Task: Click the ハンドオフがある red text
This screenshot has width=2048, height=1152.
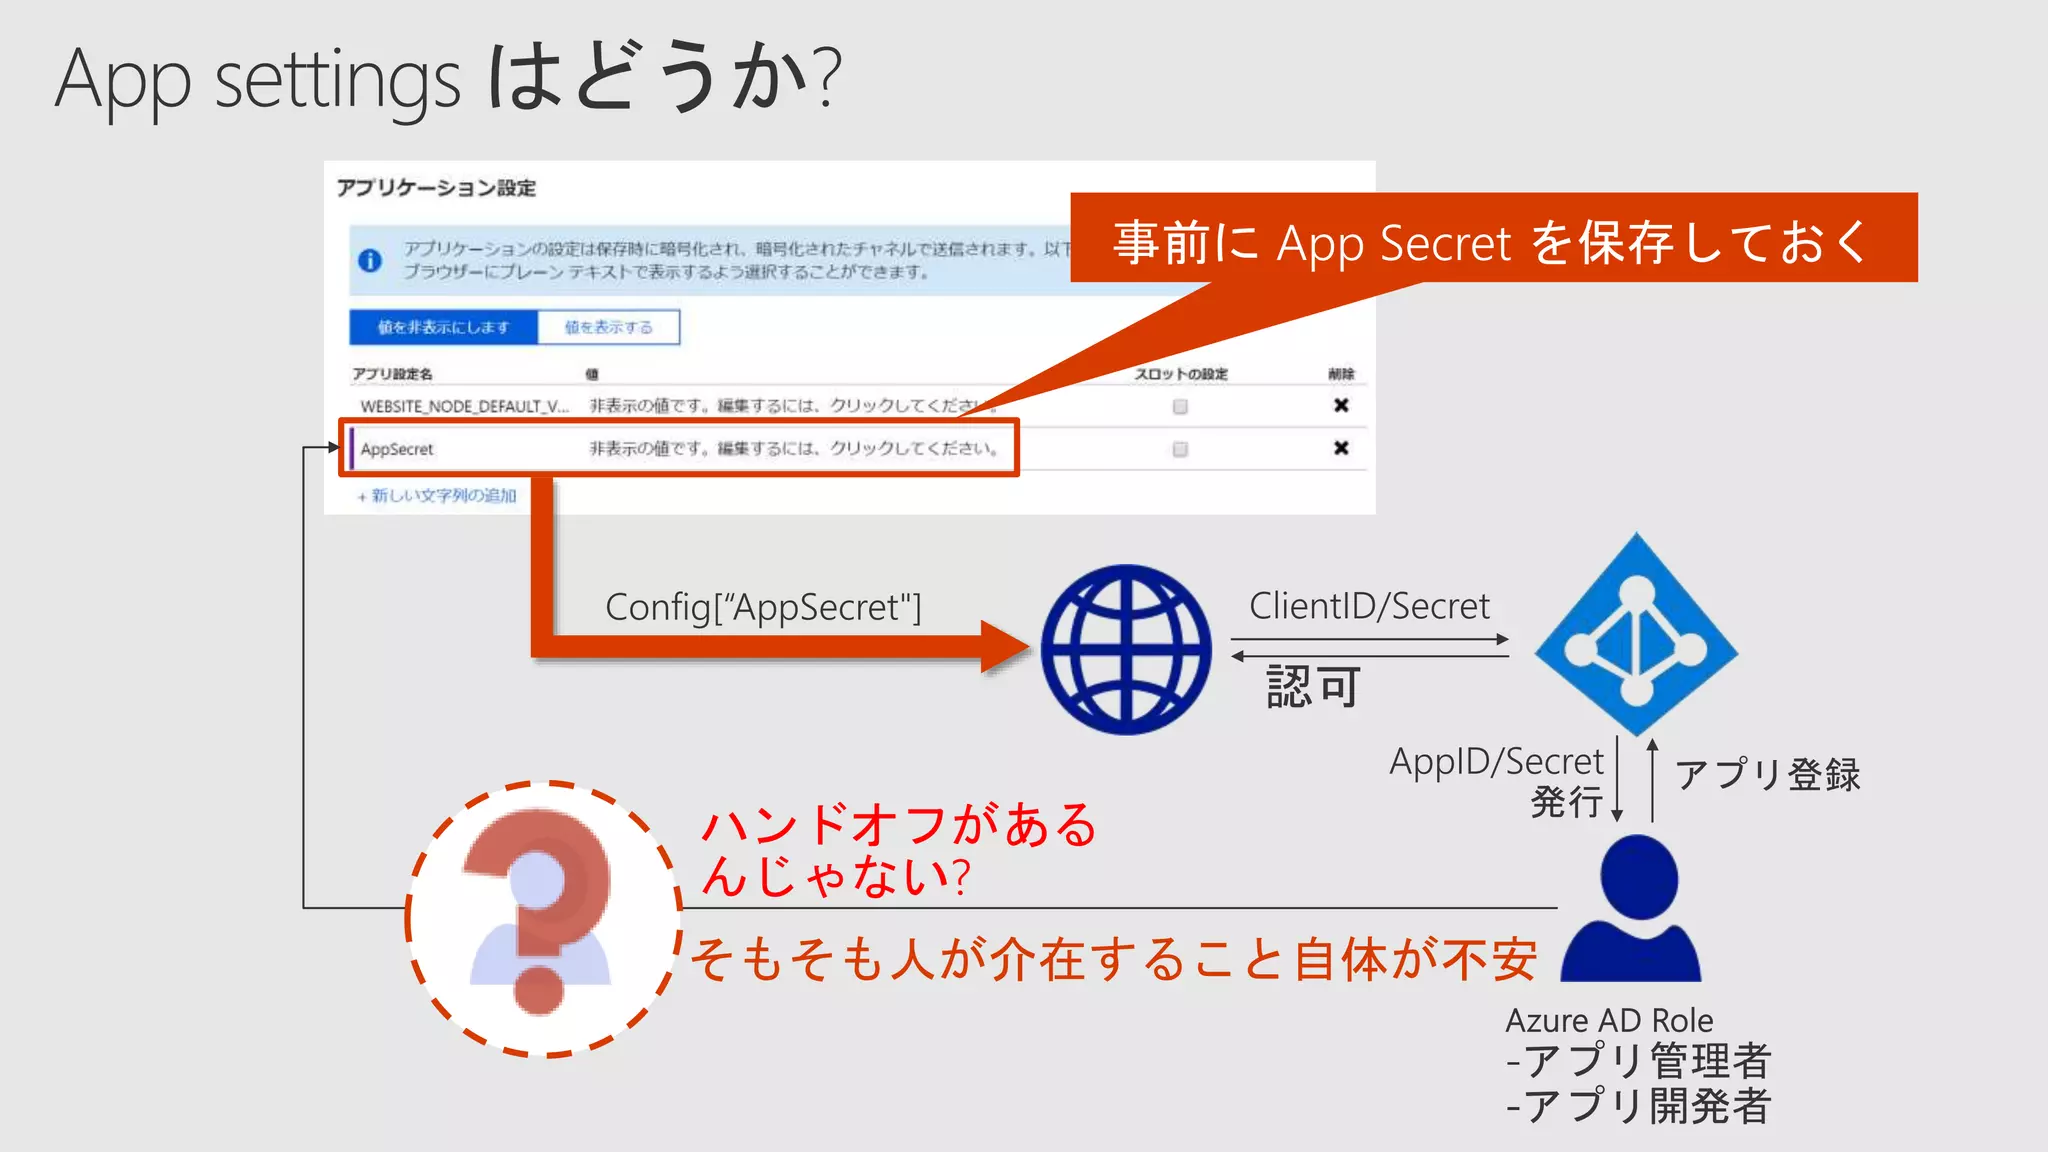Action: click(899, 825)
